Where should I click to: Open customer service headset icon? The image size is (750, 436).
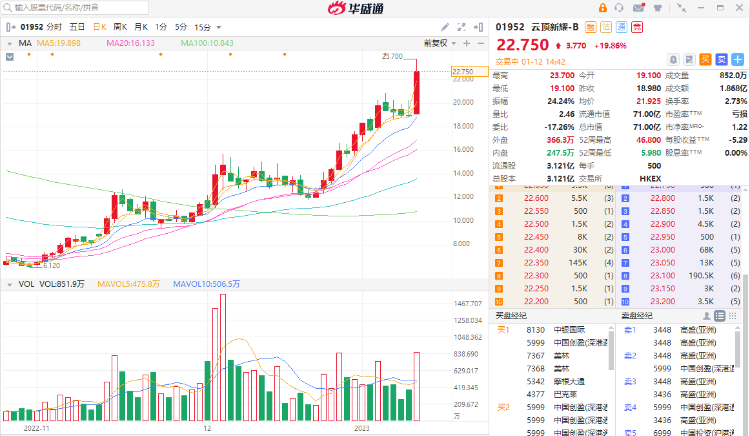(x=619, y=8)
